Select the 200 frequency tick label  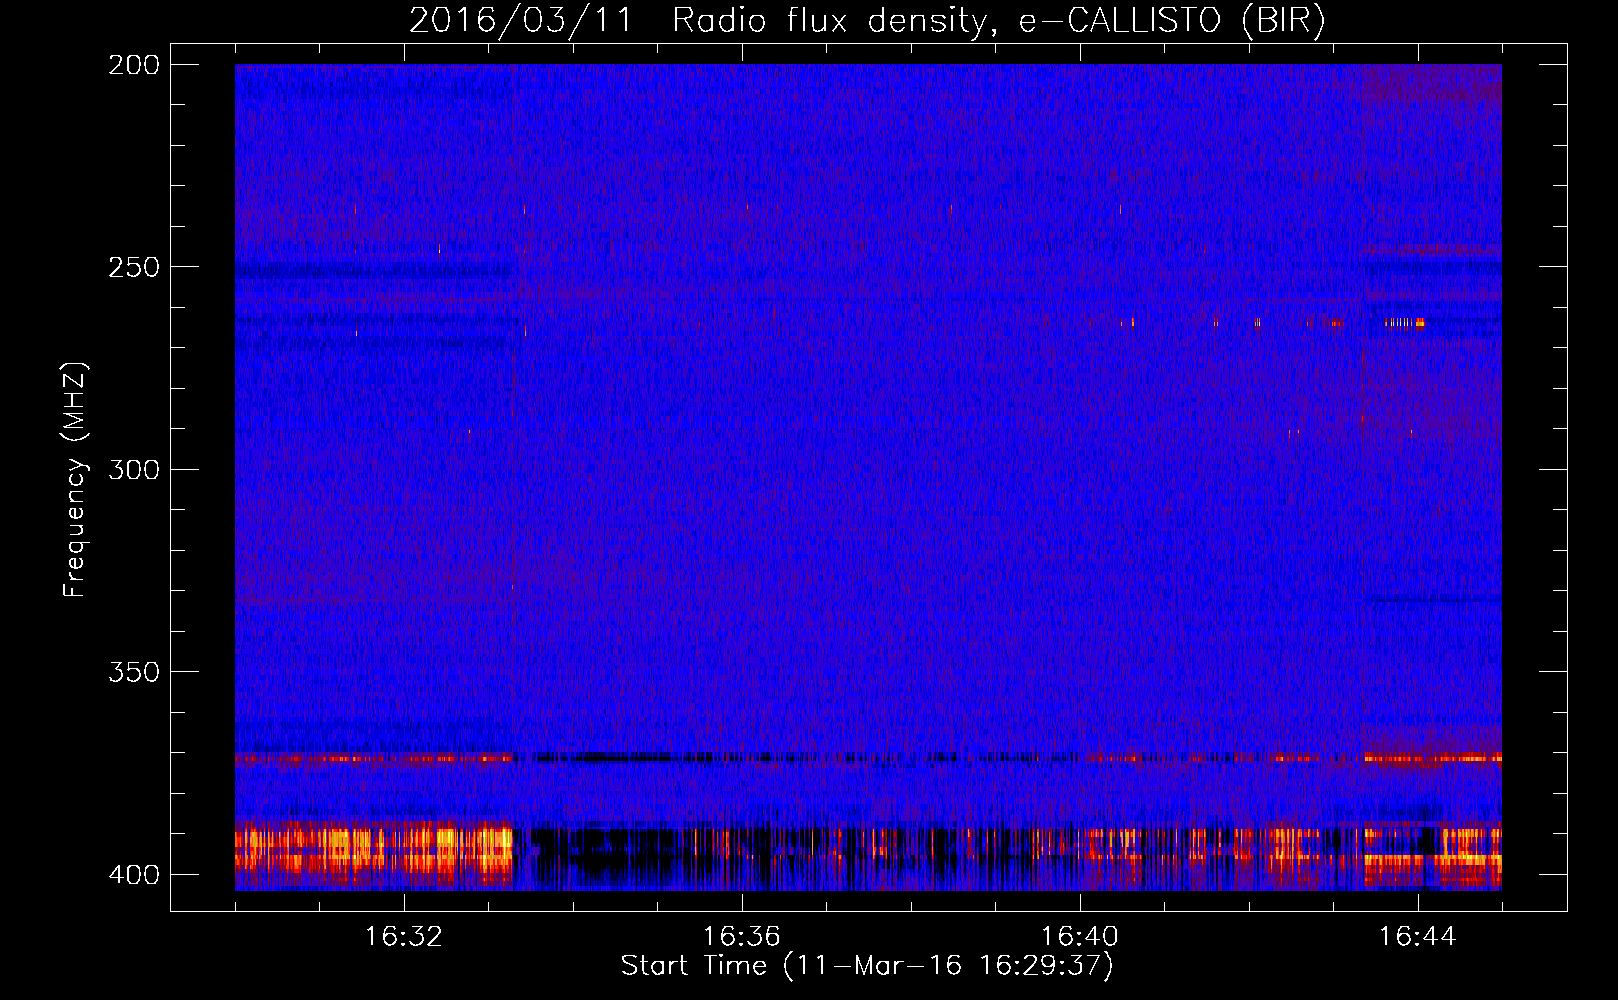[134, 65]
